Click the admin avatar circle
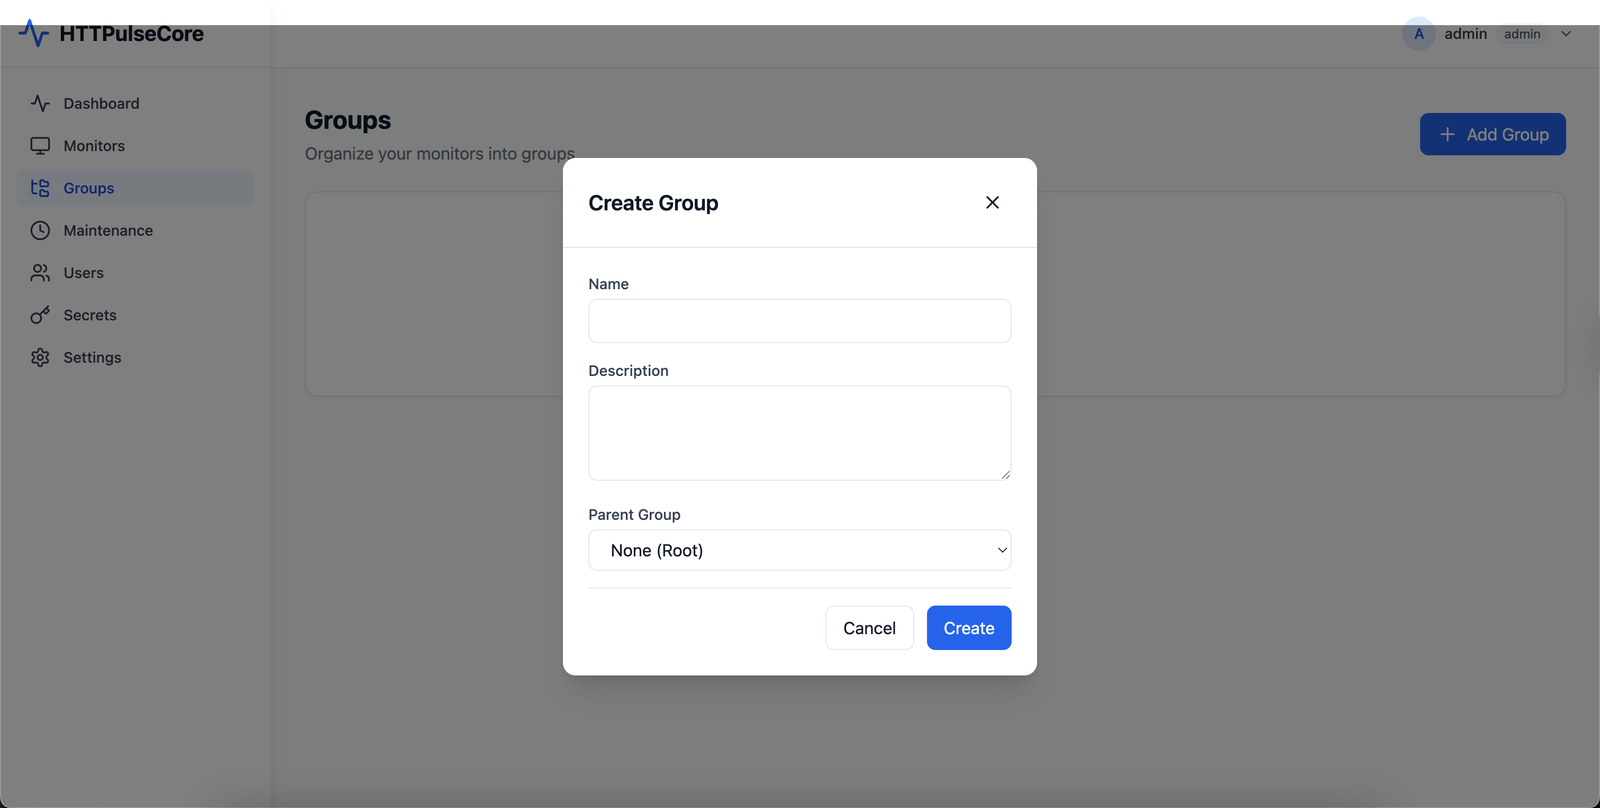Screen dimensions: 1600x808 pyautogui.click(x=1418, y=34)
